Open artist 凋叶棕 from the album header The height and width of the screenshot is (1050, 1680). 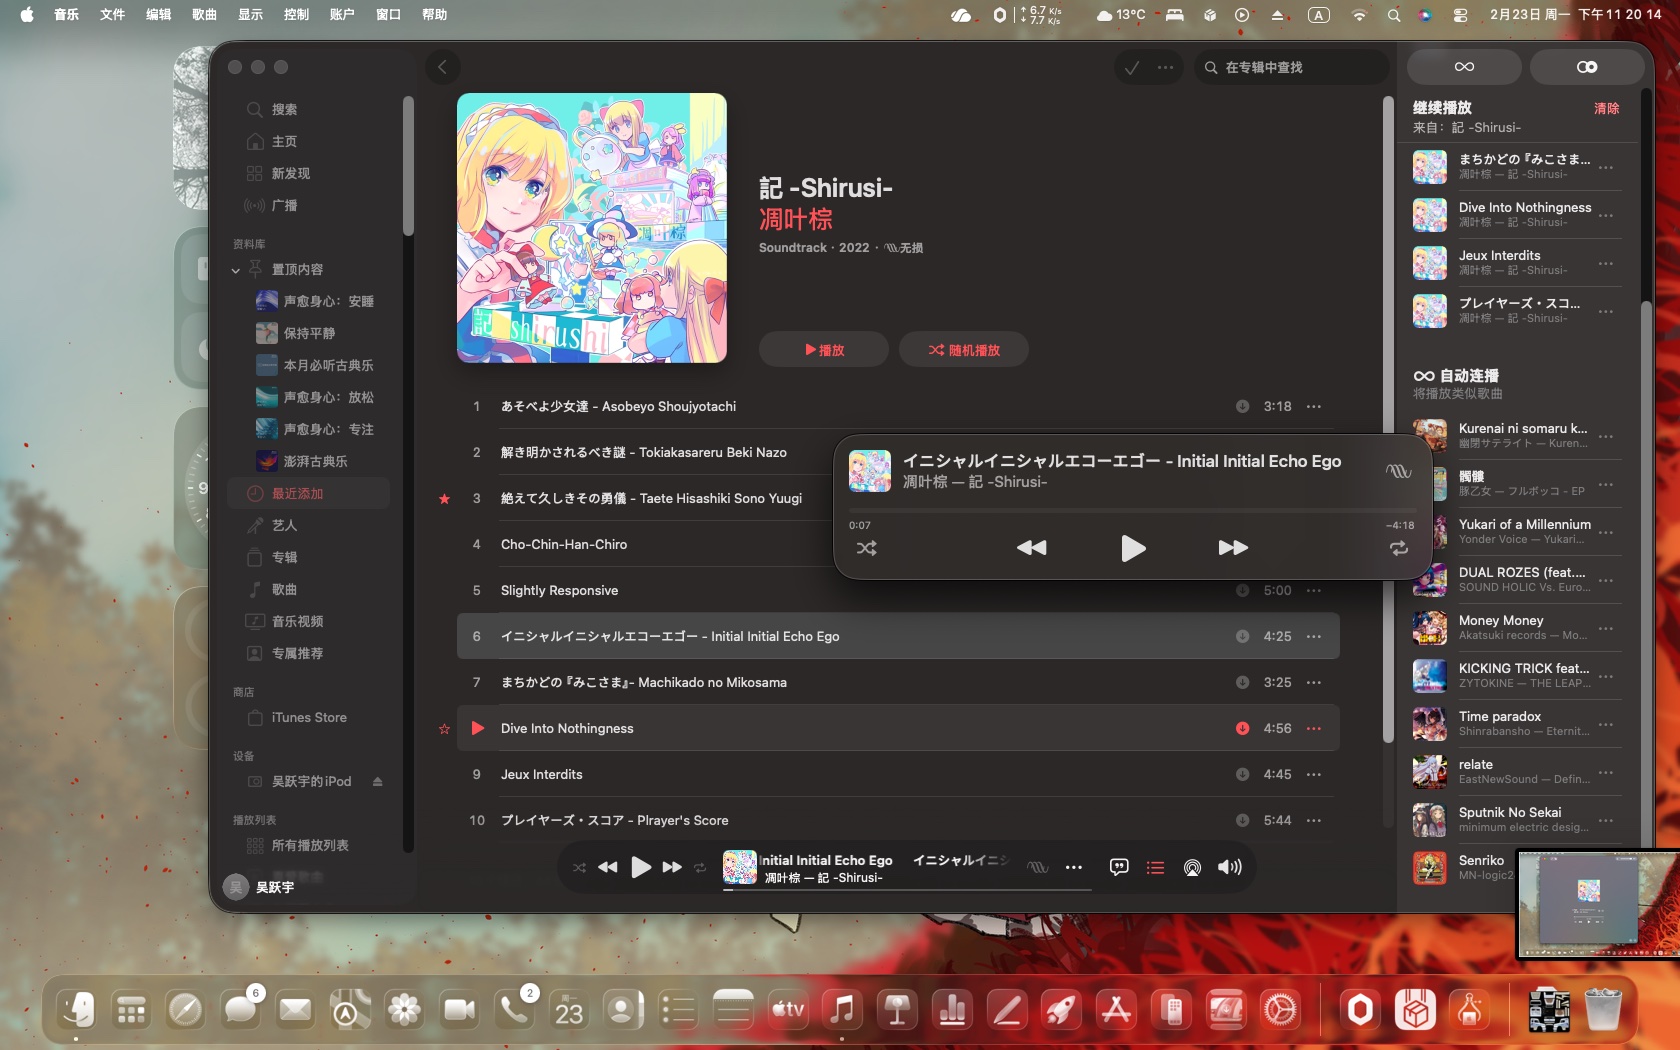coord(796,219)
